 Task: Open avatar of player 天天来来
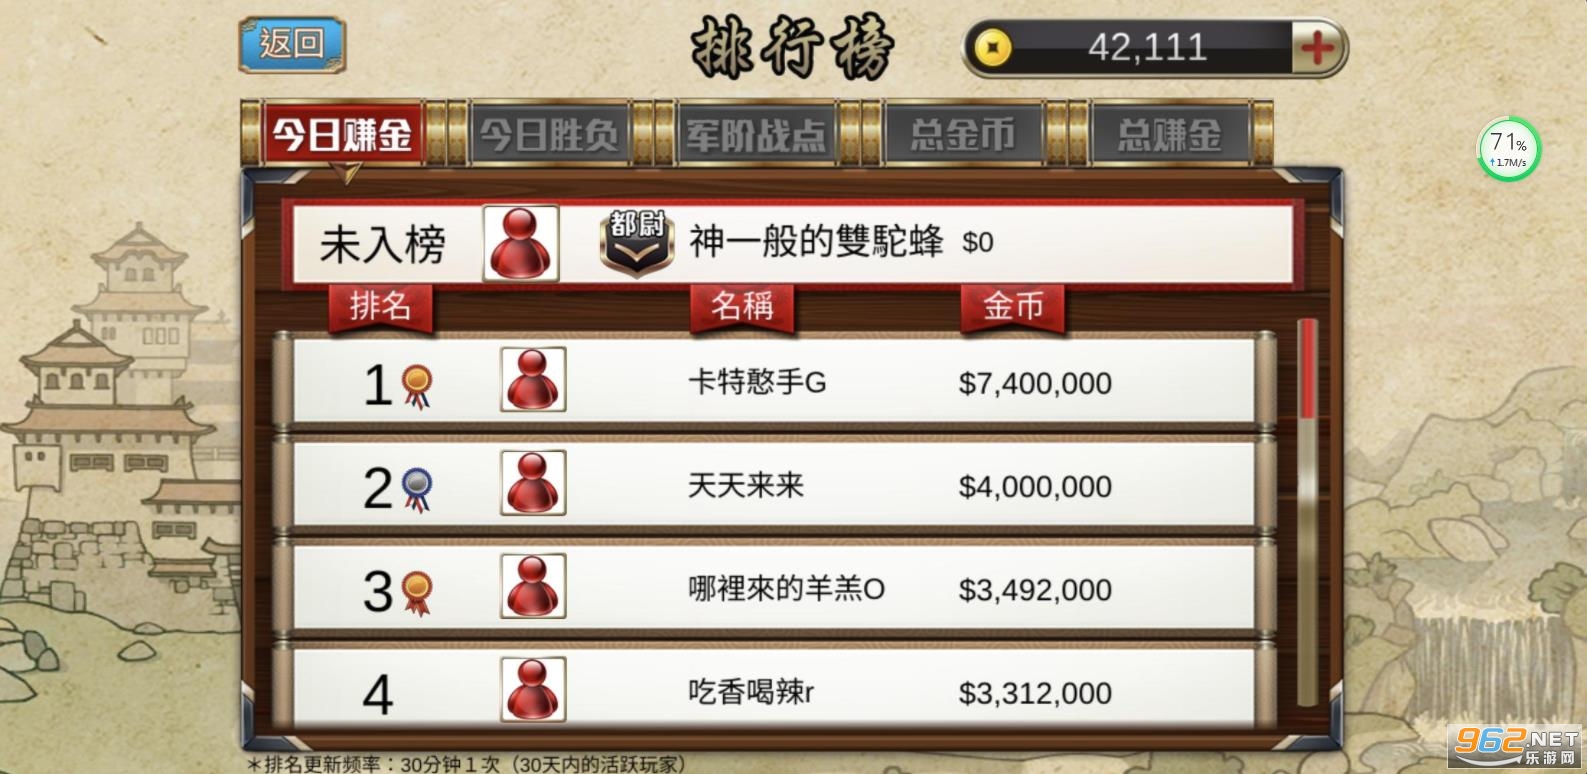533,482
